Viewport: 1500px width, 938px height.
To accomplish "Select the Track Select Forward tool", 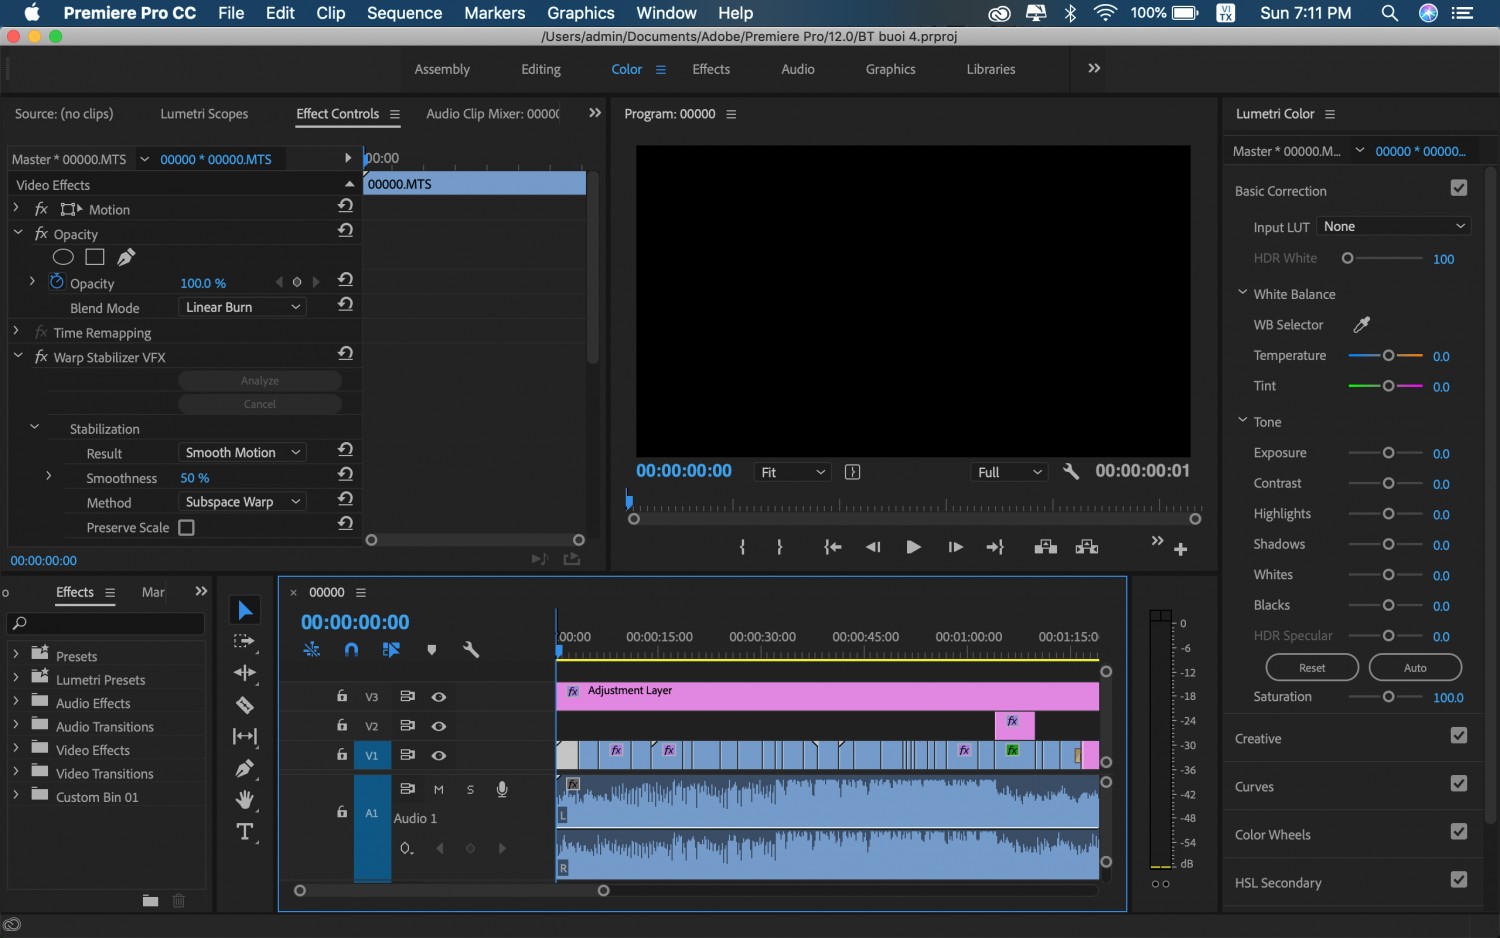I will [x=245, y=642].
